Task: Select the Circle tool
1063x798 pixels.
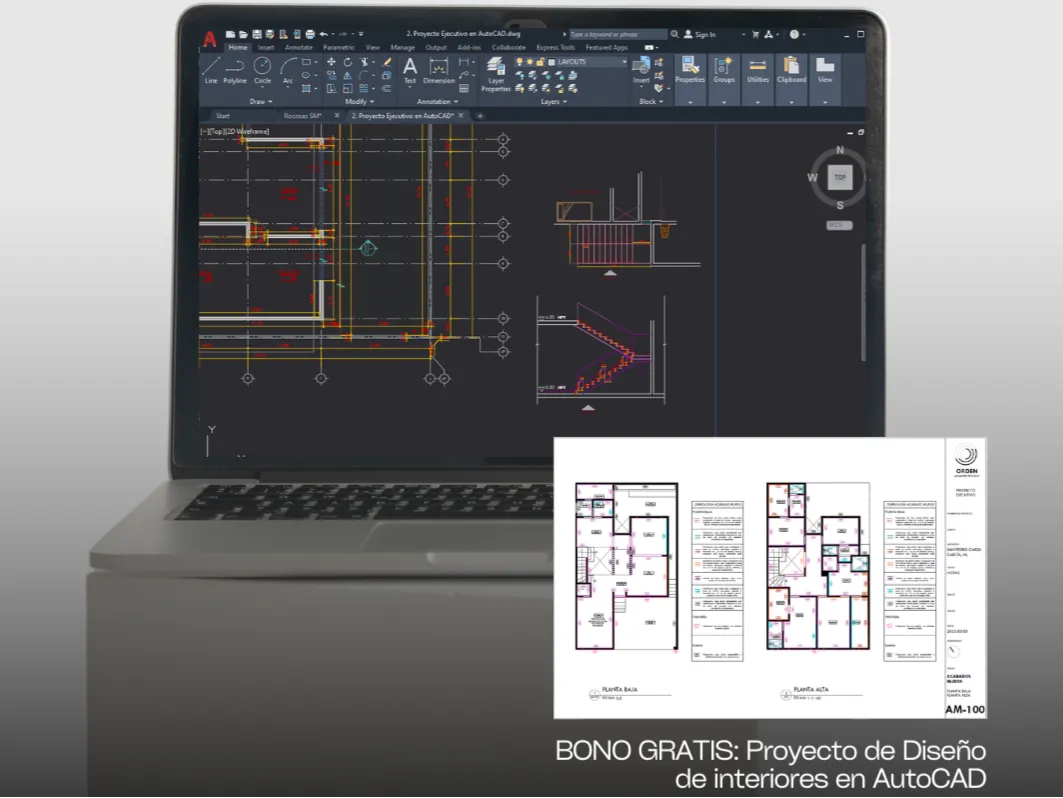Action: coord(262,71)
